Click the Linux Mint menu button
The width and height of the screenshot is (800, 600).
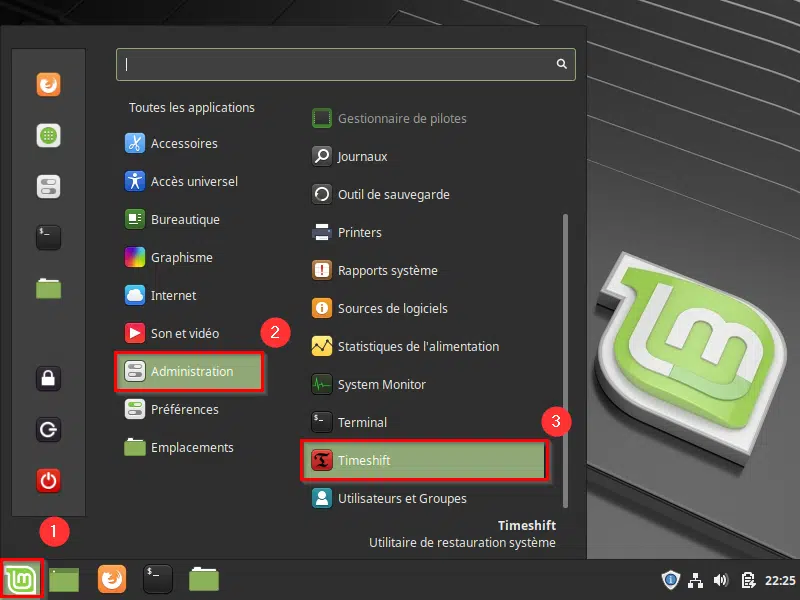21,579
